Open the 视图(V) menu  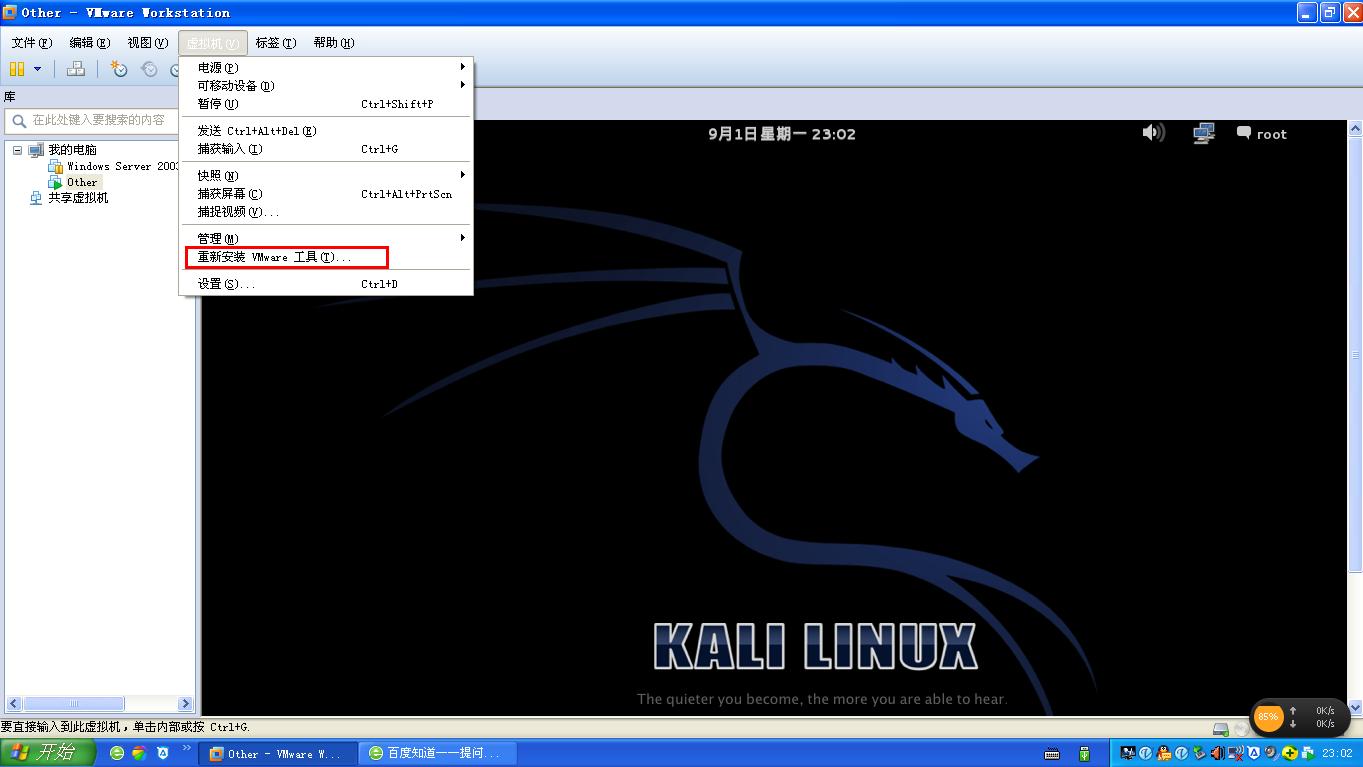pos(147,43)
